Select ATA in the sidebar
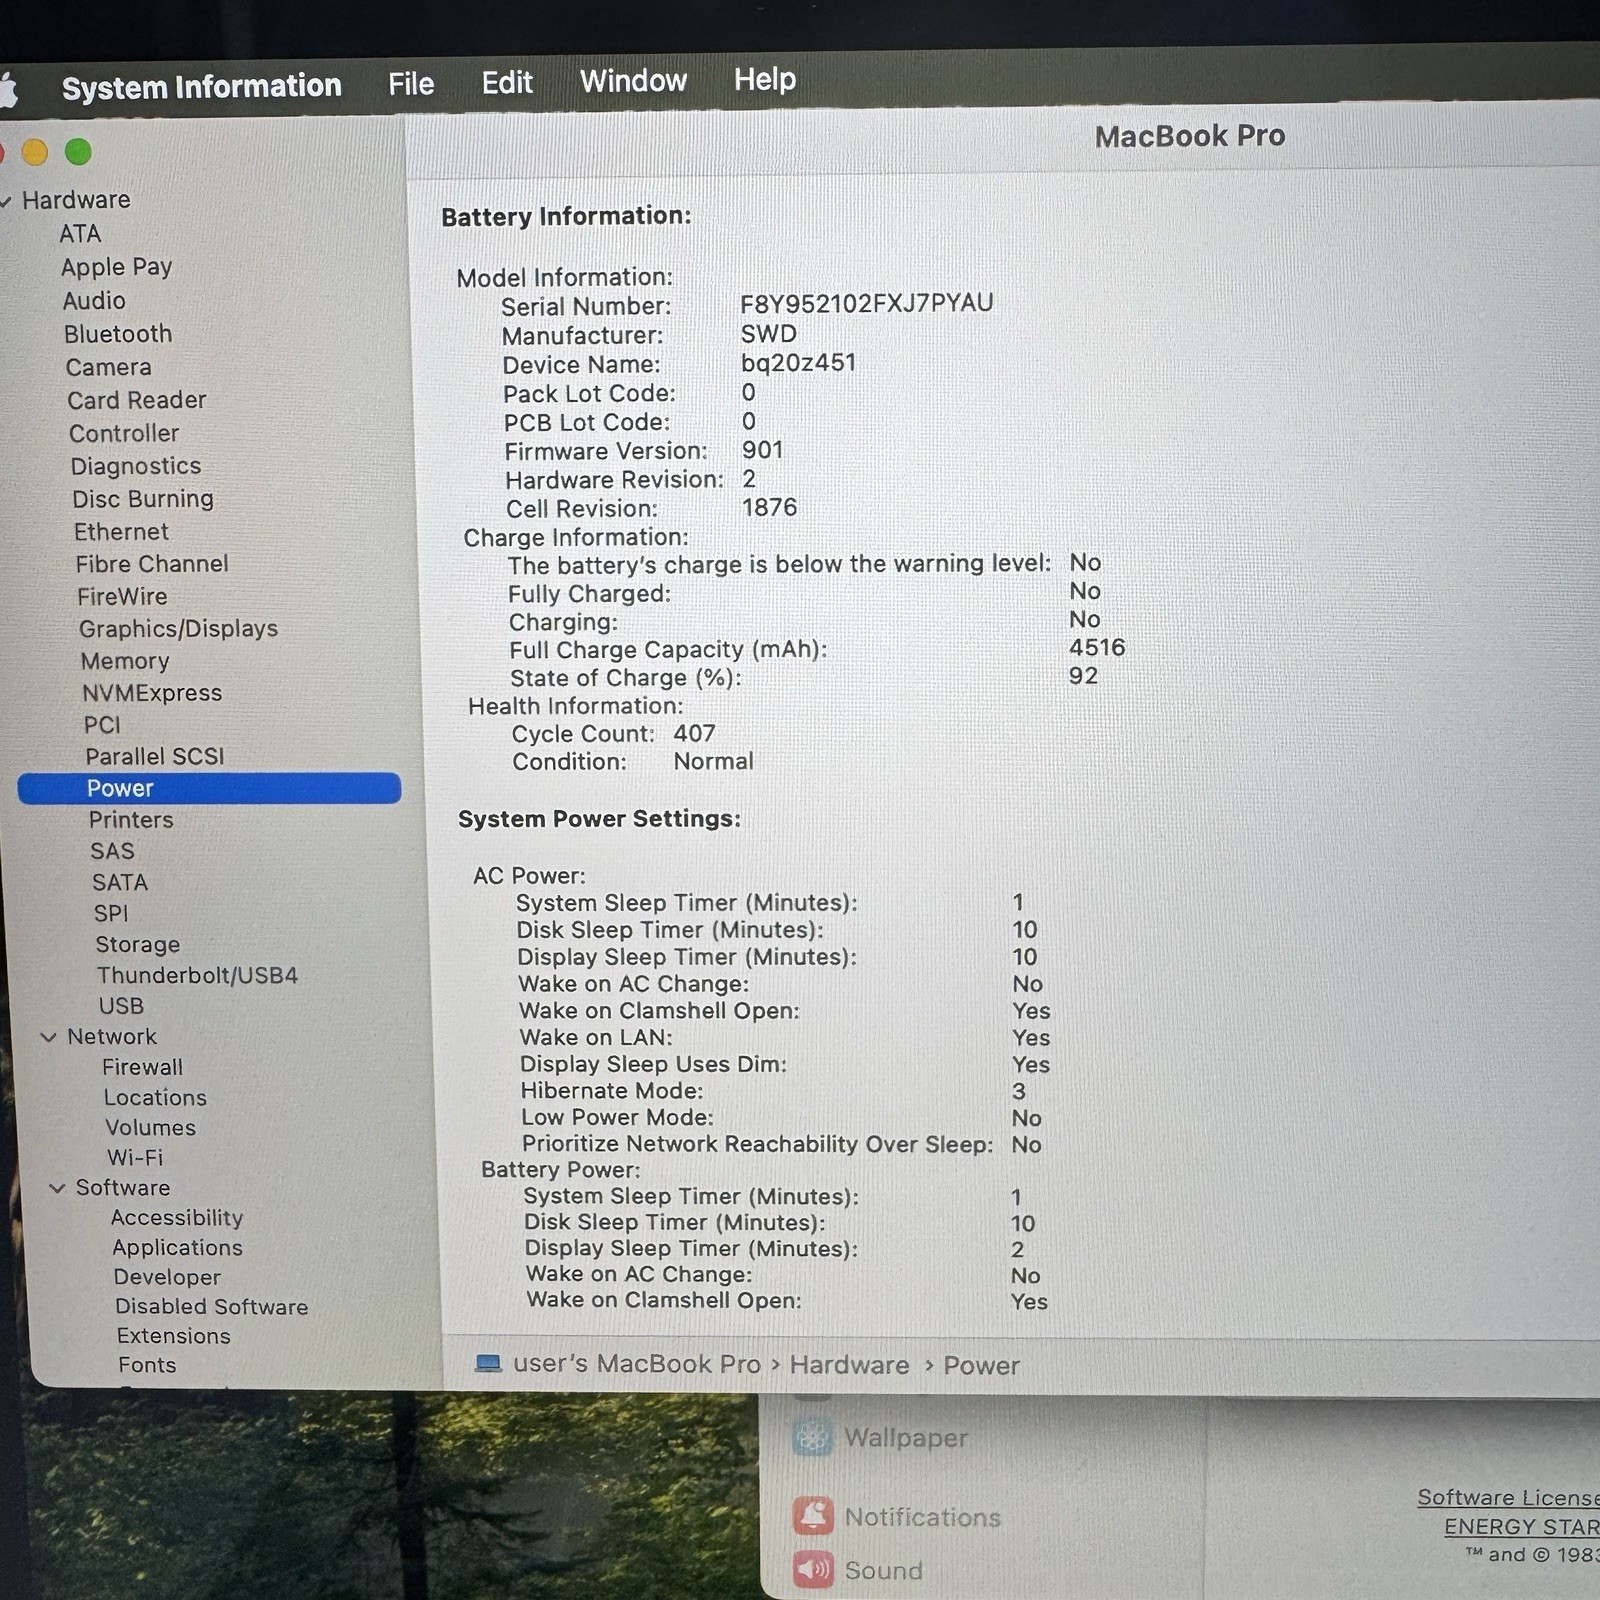The image size is (1600, 1600). [80, 234]
